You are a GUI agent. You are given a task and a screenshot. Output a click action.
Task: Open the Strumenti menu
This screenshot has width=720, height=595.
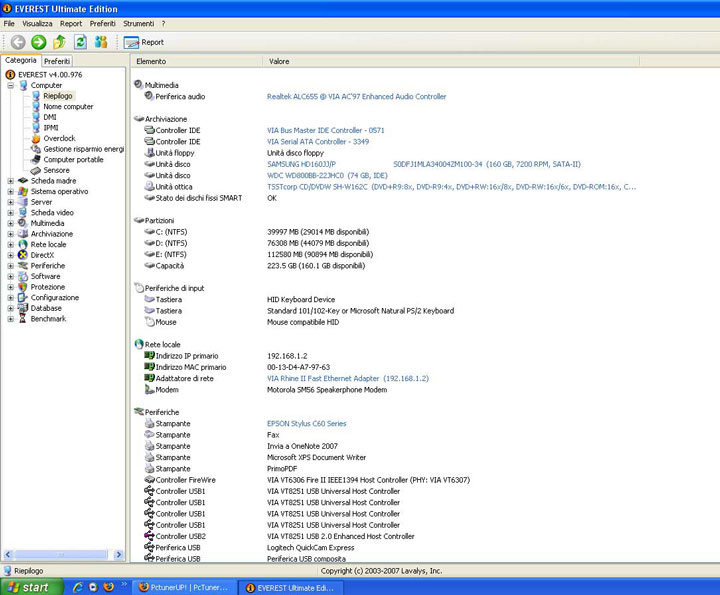(x=138, y=23)
